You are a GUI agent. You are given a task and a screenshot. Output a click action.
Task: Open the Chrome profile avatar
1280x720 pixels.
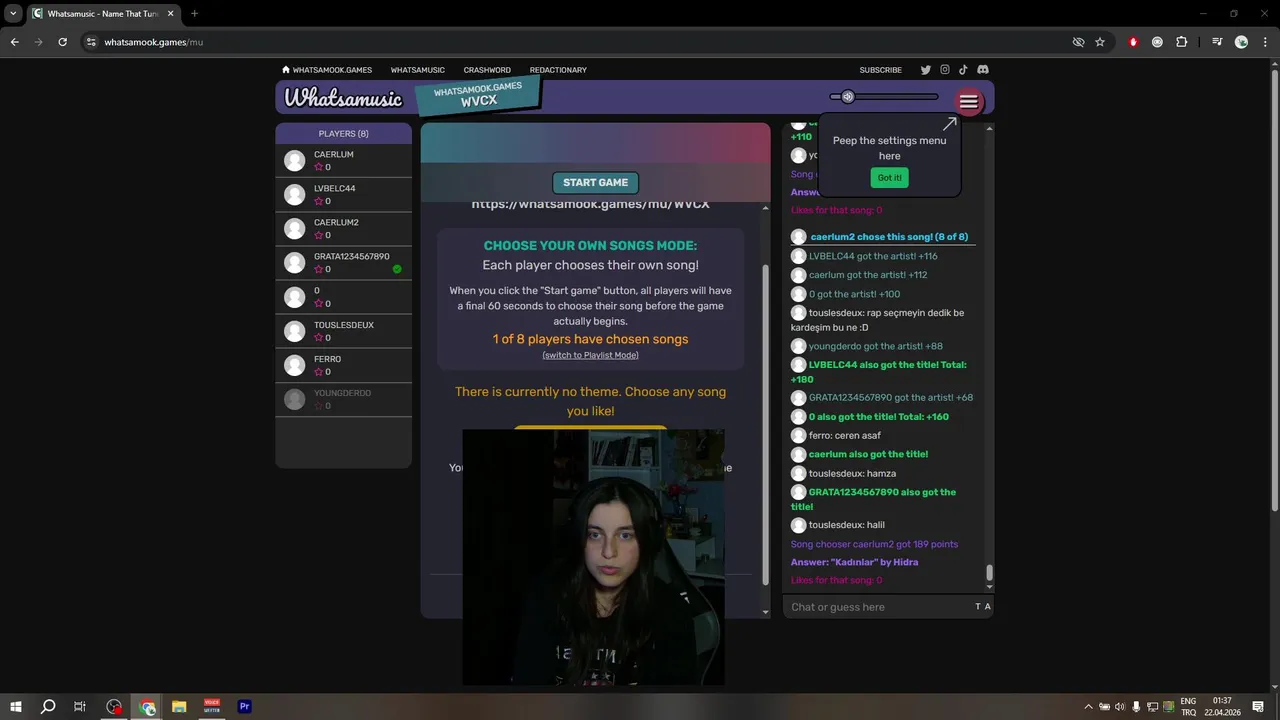pyautogui.click(x=1241, y=42)
